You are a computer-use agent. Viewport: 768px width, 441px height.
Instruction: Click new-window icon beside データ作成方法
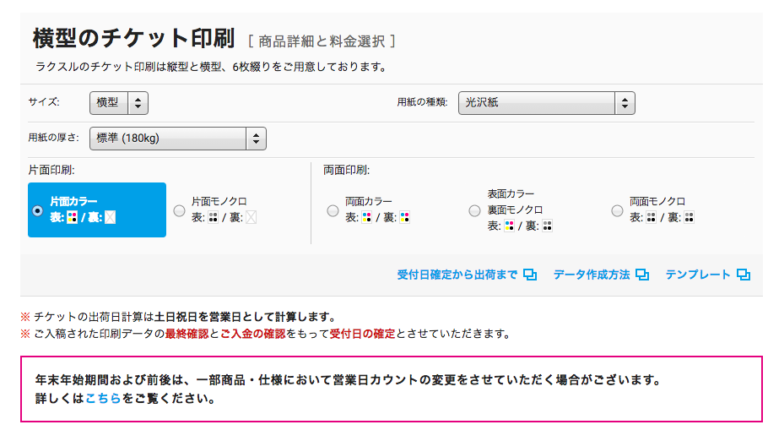tap(642, 275)
